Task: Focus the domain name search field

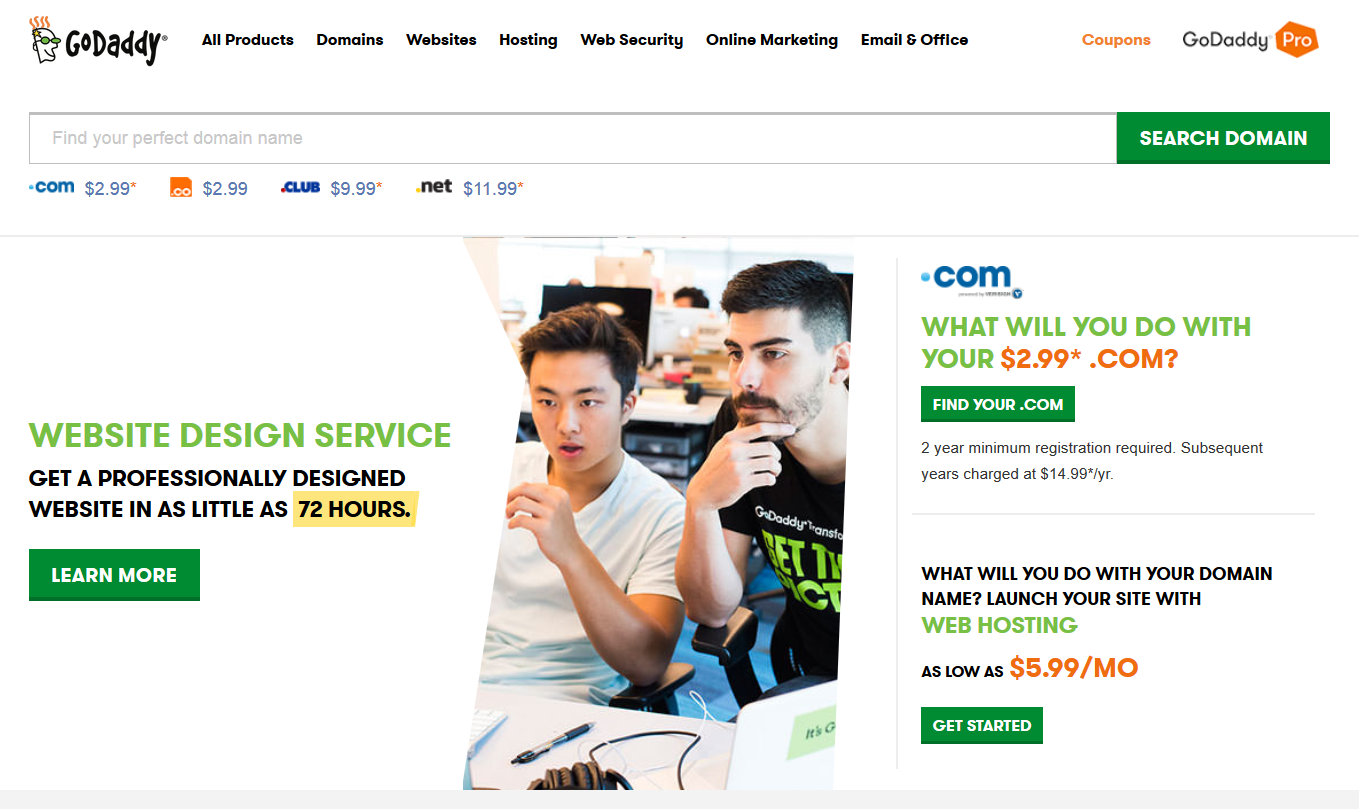Action: tap(573, 138)
